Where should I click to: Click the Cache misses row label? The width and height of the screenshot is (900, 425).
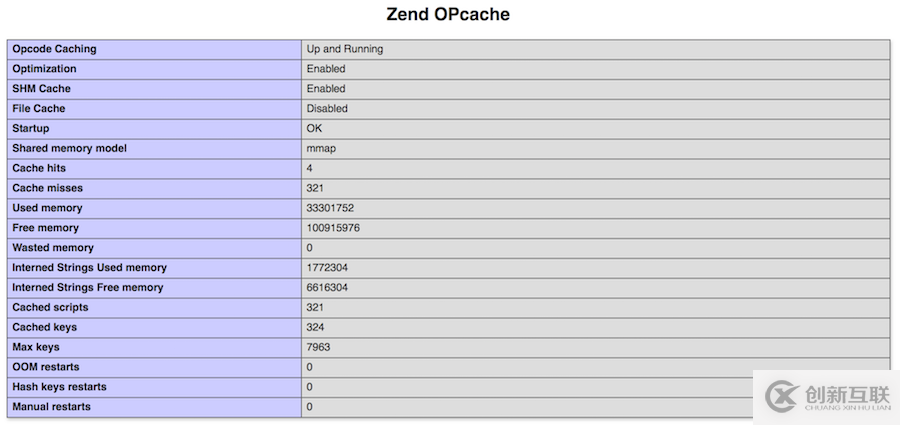pos(47,188)
